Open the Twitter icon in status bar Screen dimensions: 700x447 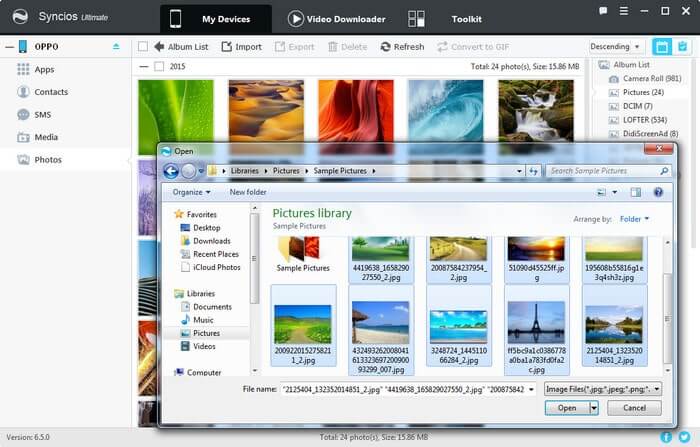pos(683,437)
